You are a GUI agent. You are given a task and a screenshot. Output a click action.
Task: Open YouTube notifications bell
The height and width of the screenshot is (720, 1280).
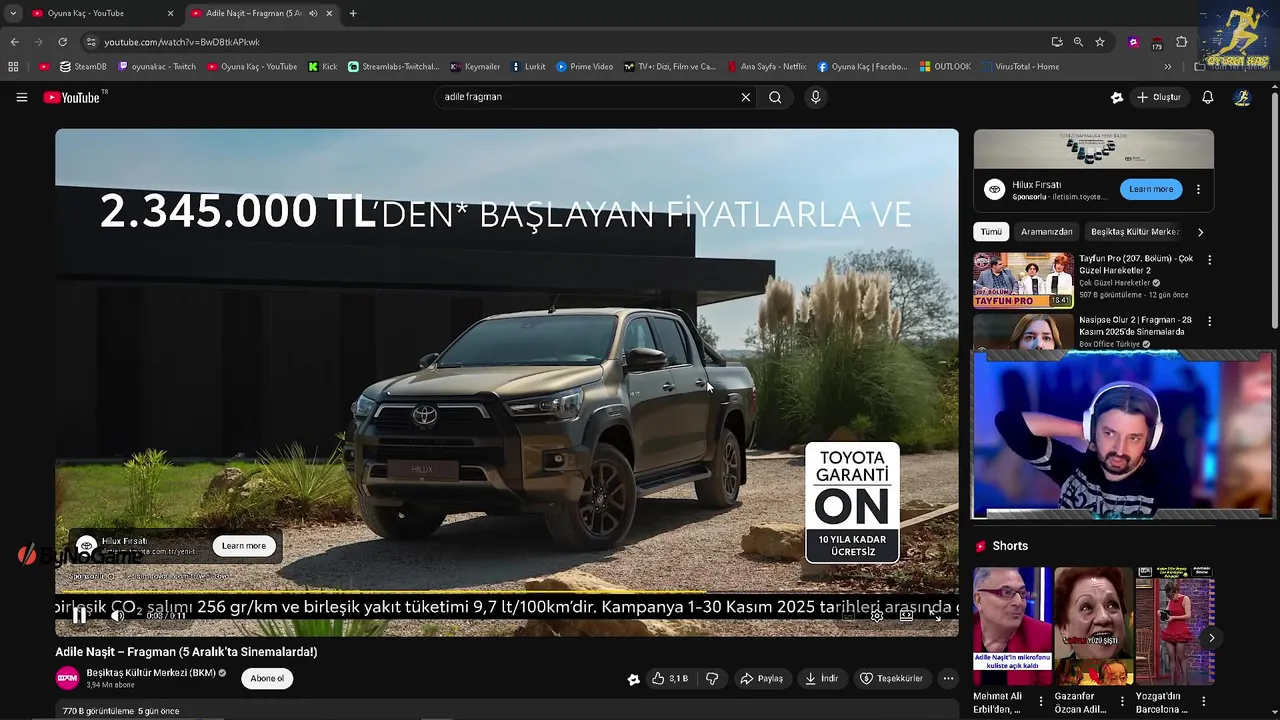tap(1207, 97)
